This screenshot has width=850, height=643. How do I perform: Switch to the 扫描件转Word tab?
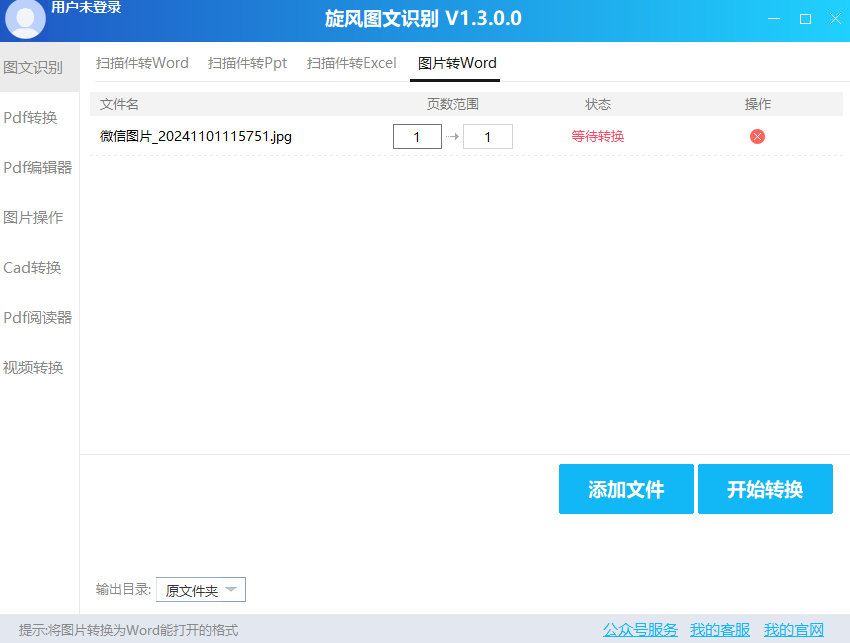[x=142, y=63]
